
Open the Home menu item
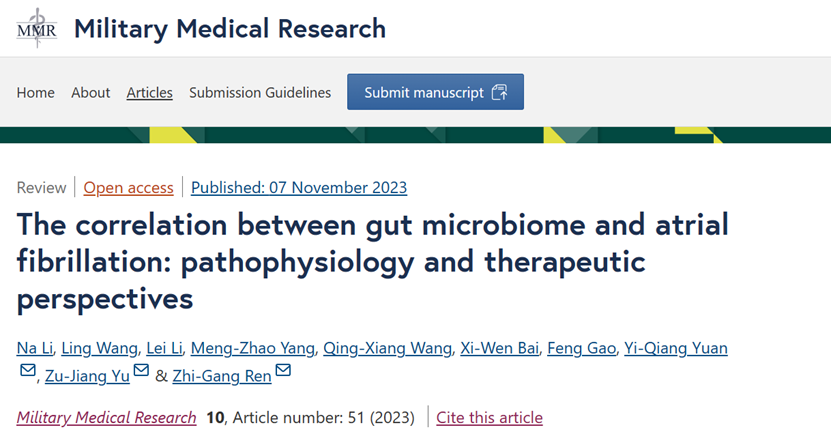(x=36, y=92)
